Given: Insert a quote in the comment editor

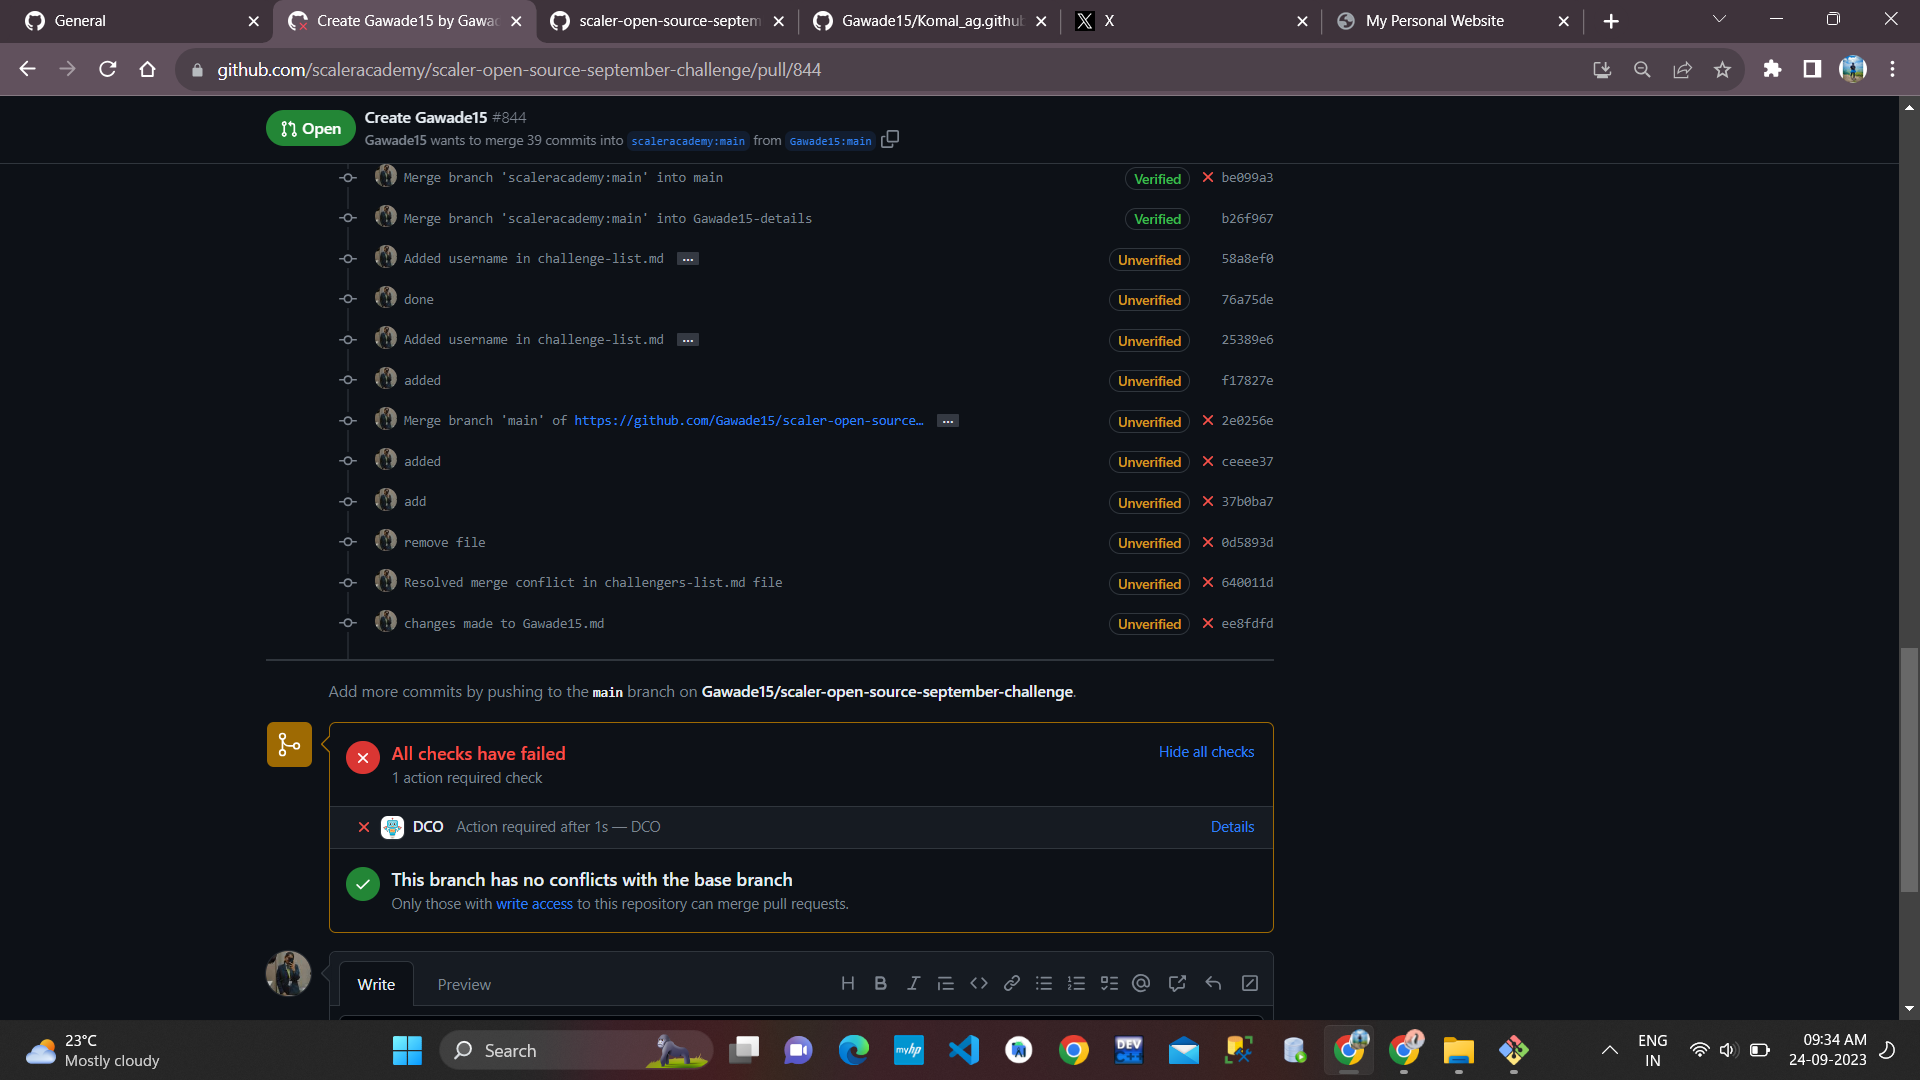Looking at the screenshot, I should coord(946,983).
